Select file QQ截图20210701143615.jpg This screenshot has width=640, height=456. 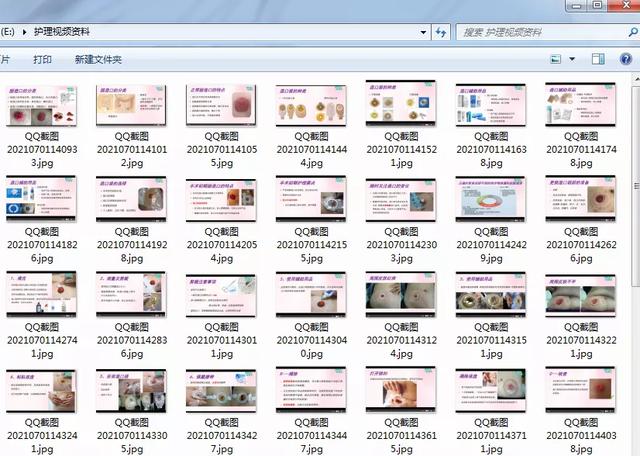tap(401, 412)
